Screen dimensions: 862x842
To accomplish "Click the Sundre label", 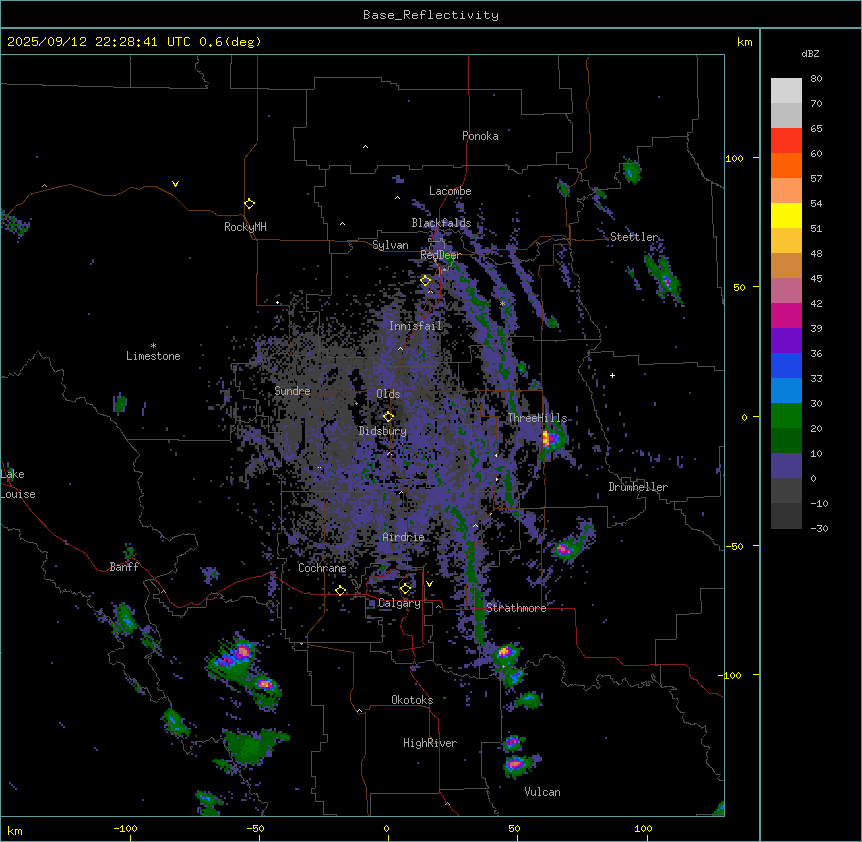I will tap(292, 391).
